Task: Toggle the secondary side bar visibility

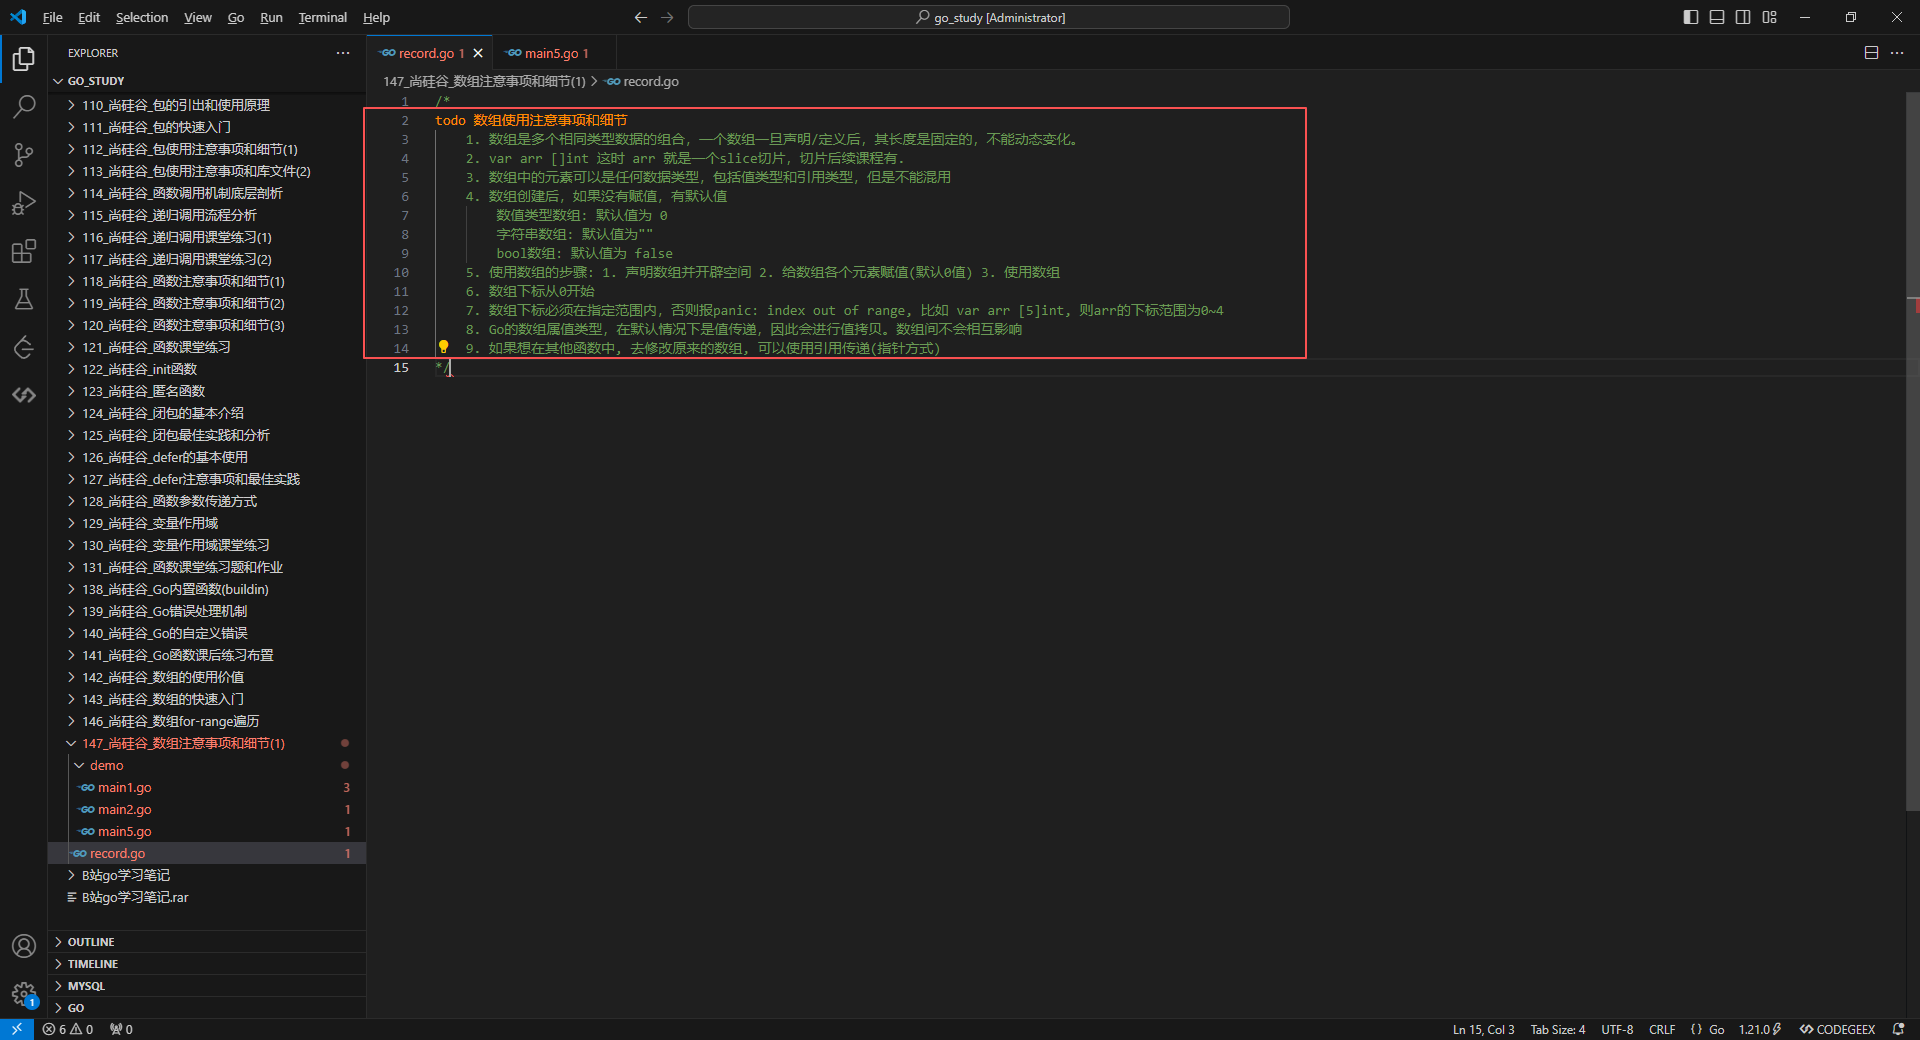Action: [1743, 17]
